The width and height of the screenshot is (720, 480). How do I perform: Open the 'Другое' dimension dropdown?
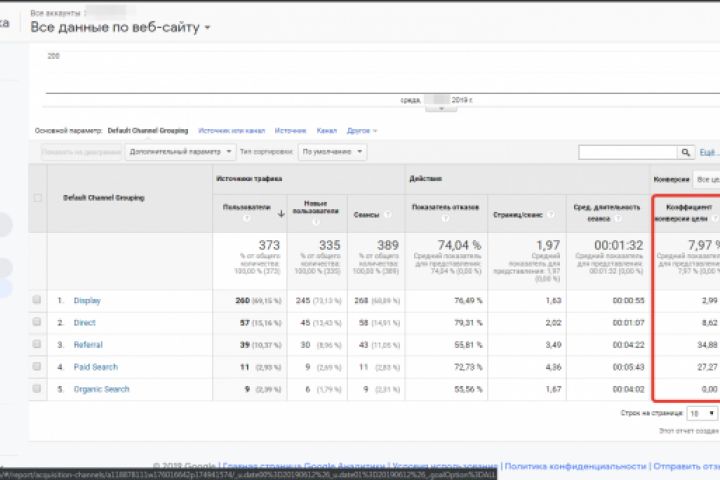click(x=362, y=131)
